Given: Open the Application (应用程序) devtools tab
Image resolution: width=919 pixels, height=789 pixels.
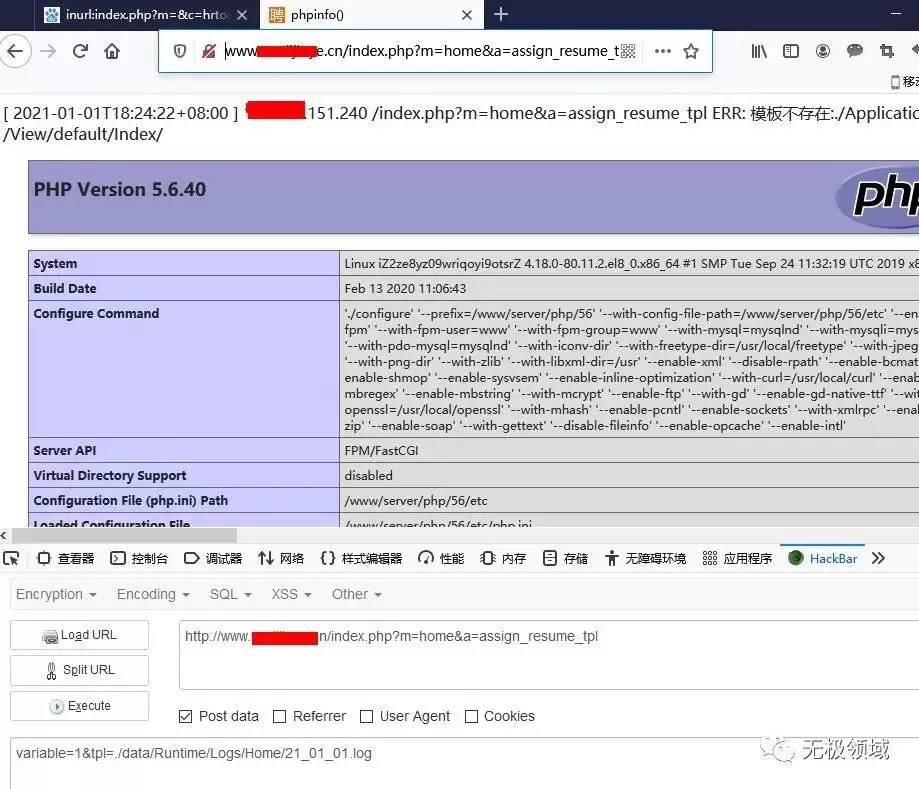Looking at the screenshot, I should pyautogui.click(x=737, y=559).
